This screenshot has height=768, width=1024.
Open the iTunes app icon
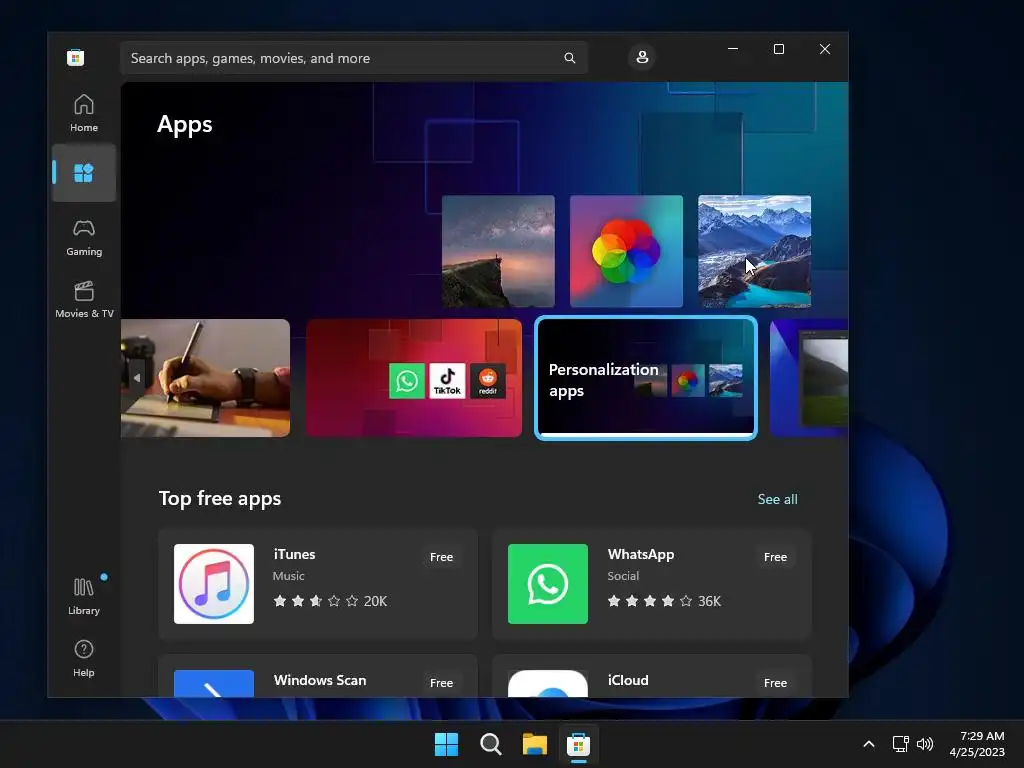tap(214, 584)
